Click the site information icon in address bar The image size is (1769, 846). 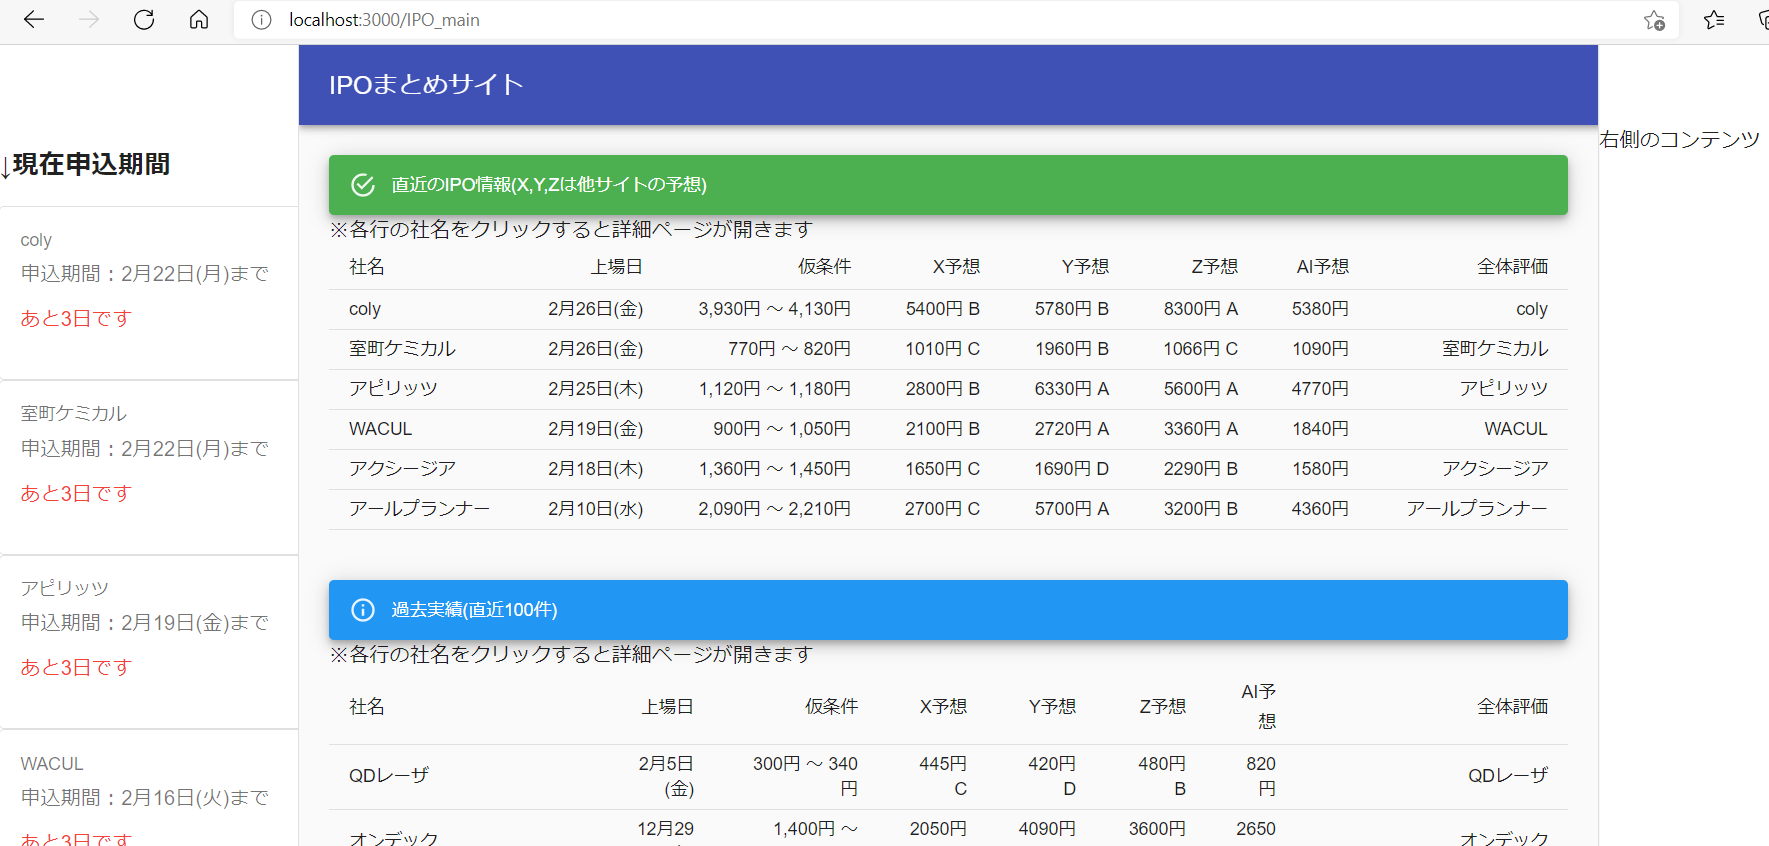261,20
